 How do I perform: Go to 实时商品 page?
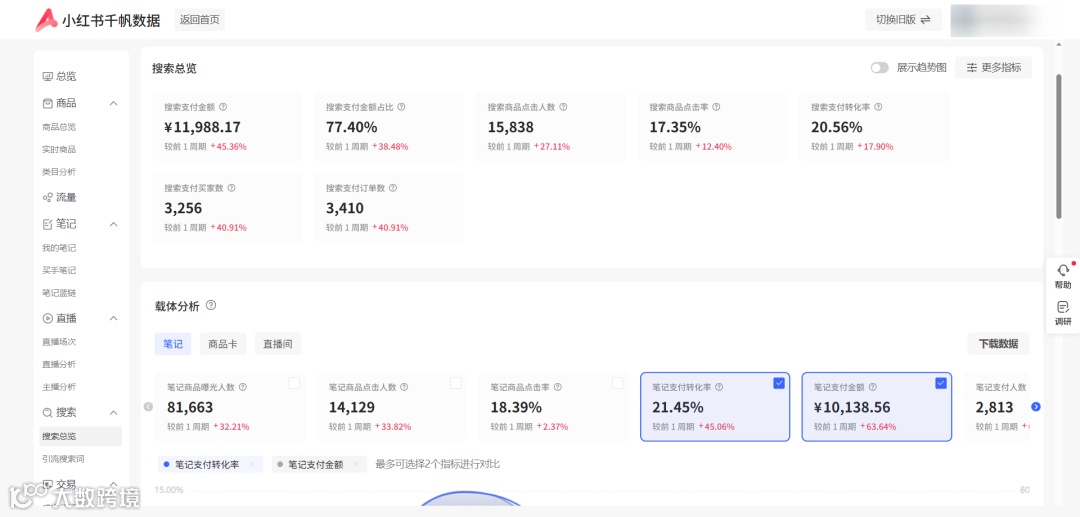[x=59, y=149]
